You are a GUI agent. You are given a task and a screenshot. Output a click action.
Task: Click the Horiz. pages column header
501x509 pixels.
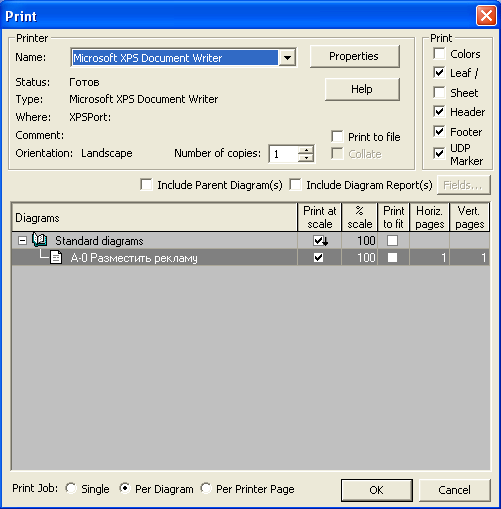point(430,217)
